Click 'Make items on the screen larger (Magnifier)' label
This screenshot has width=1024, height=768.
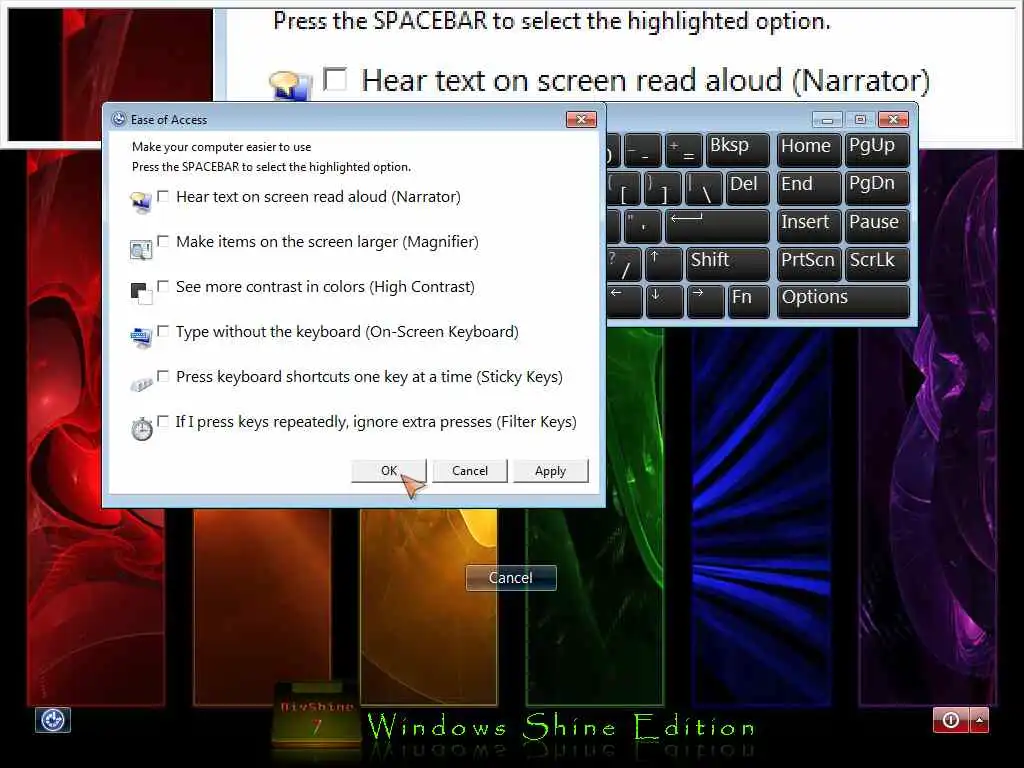(x=327, y=242)
